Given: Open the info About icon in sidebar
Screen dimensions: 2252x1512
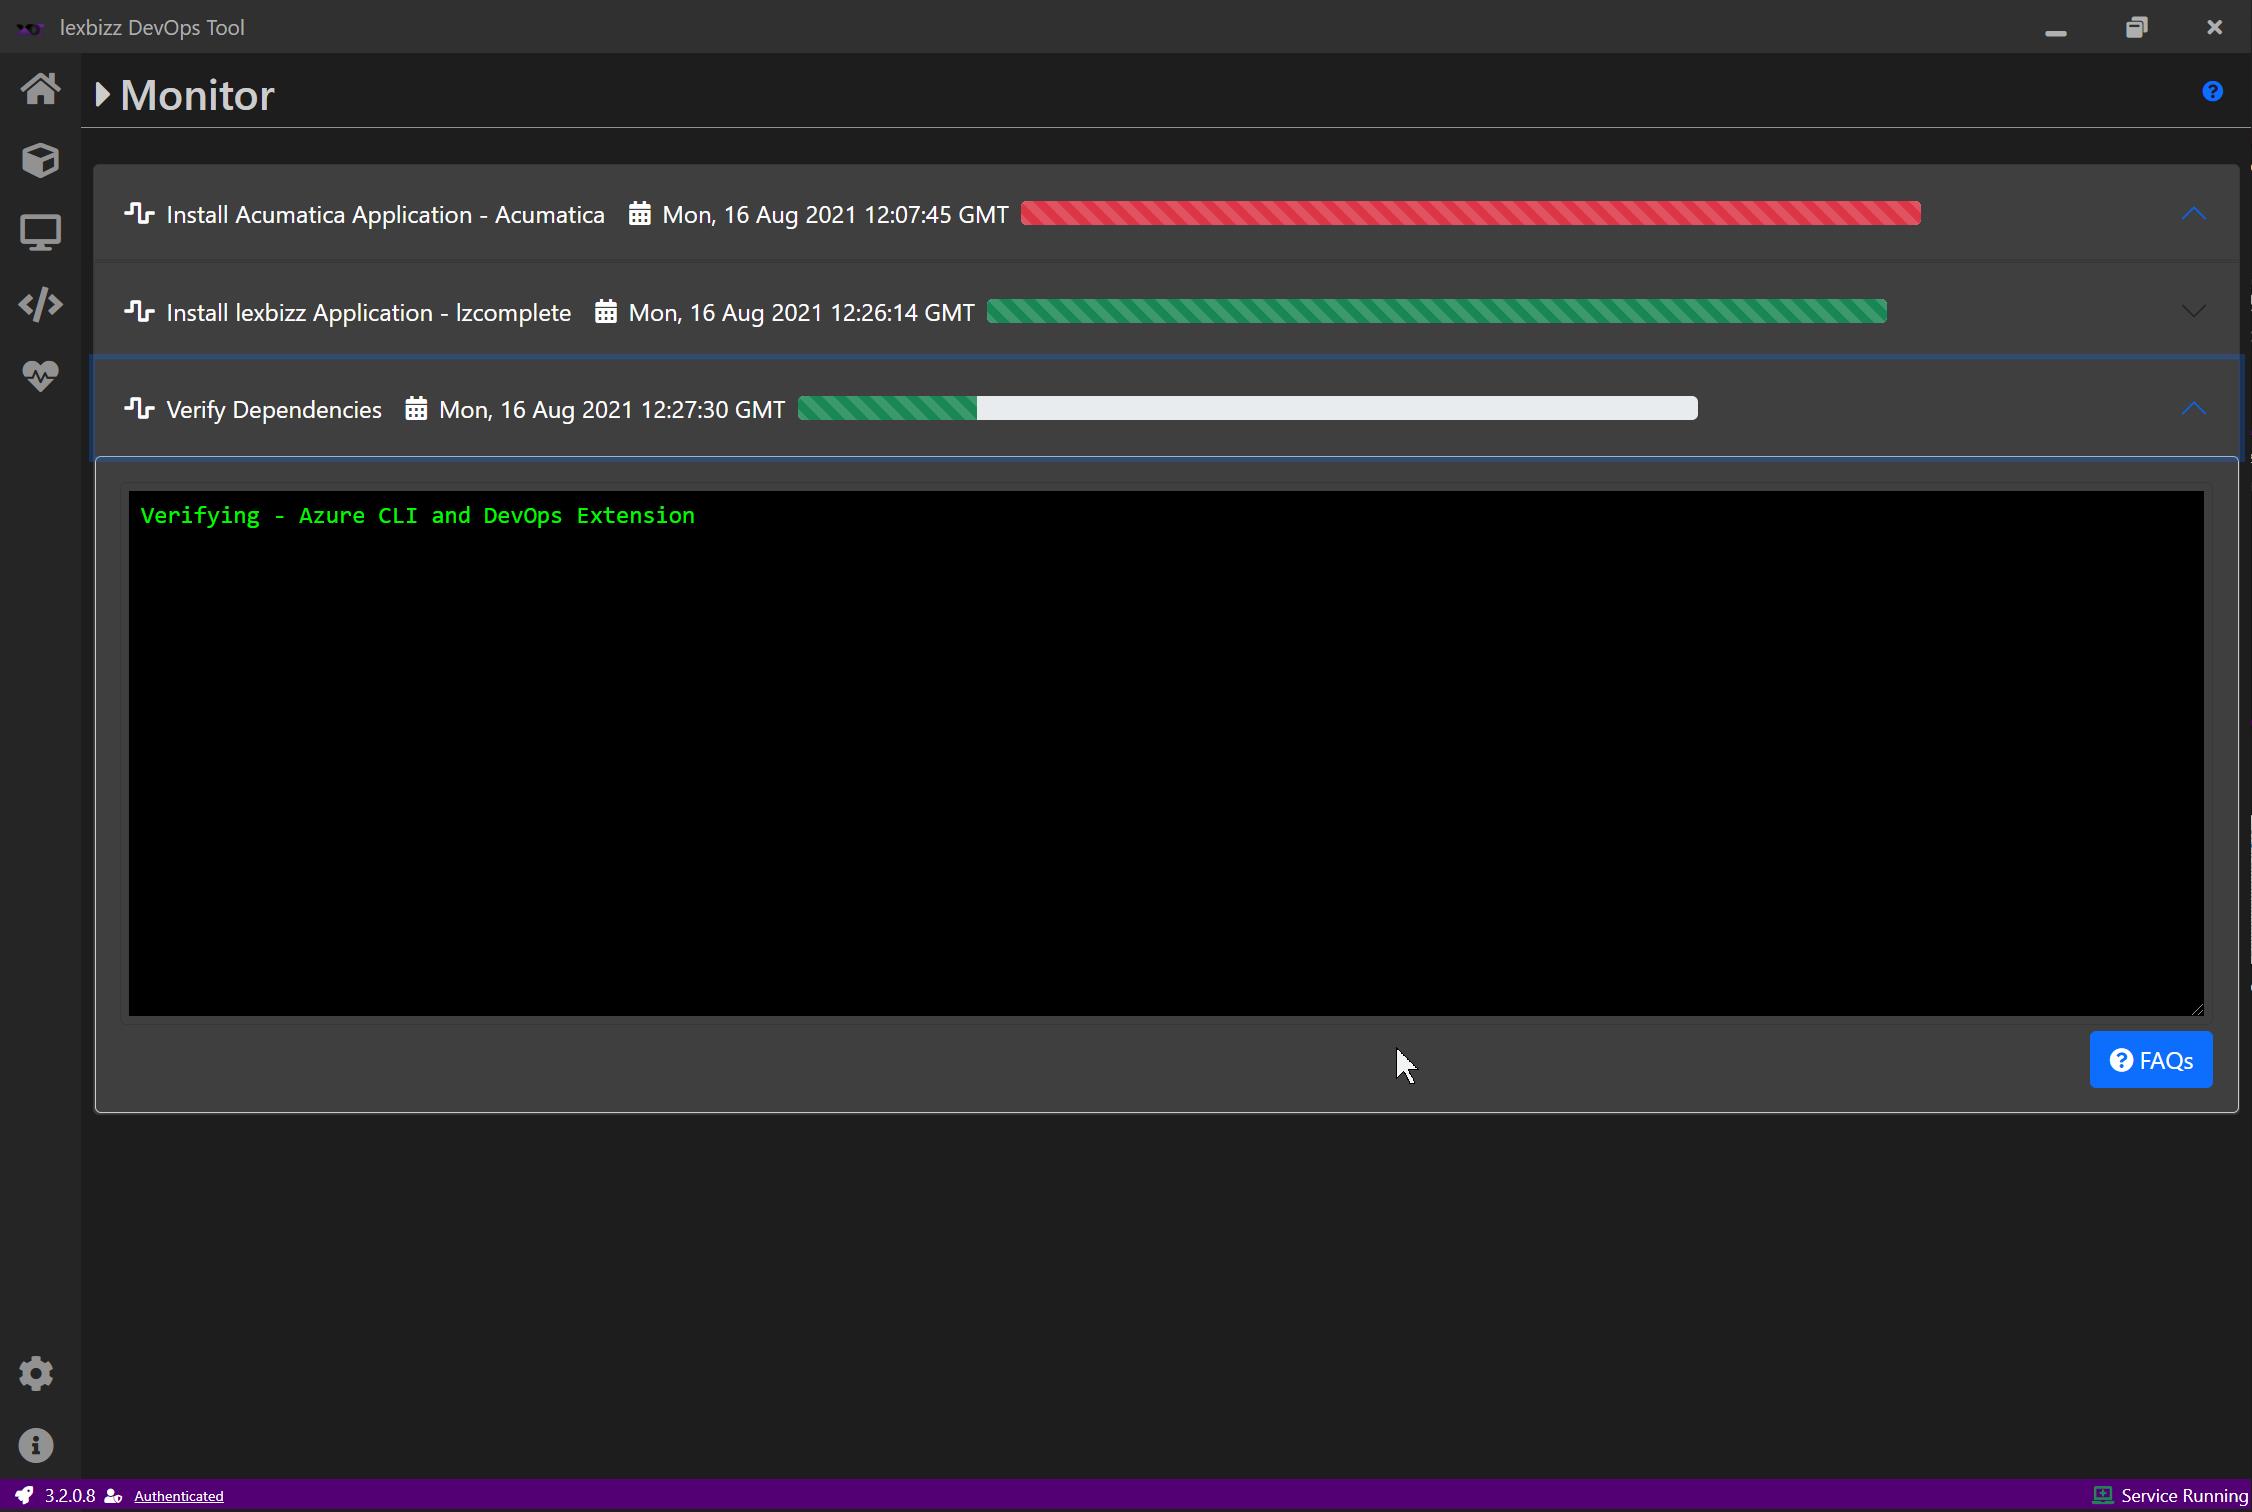Looking at the screenshot, I should click(36, 1445).
